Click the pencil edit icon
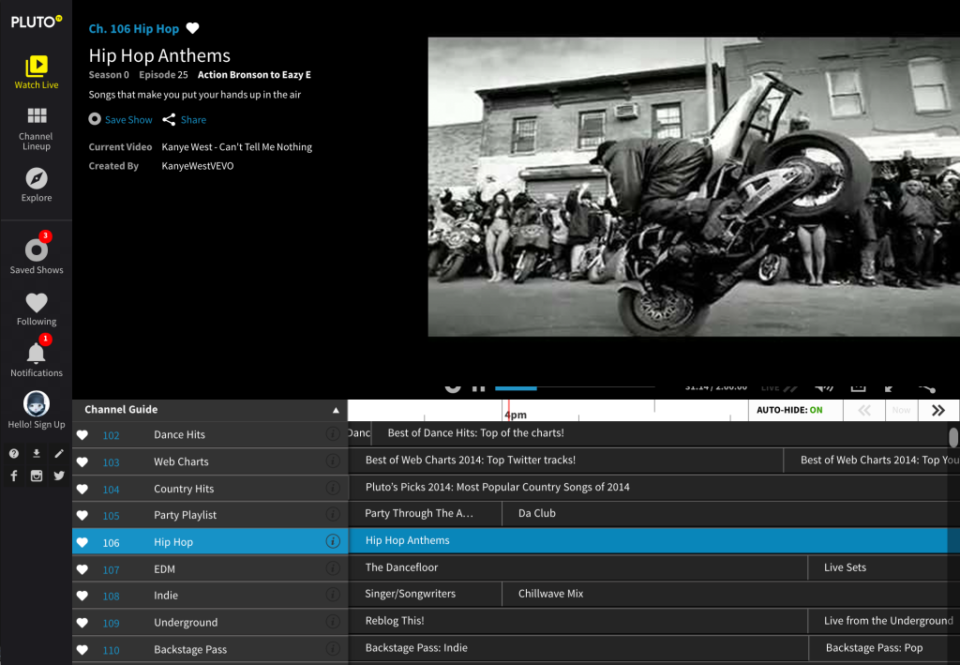 coord(59,453)
